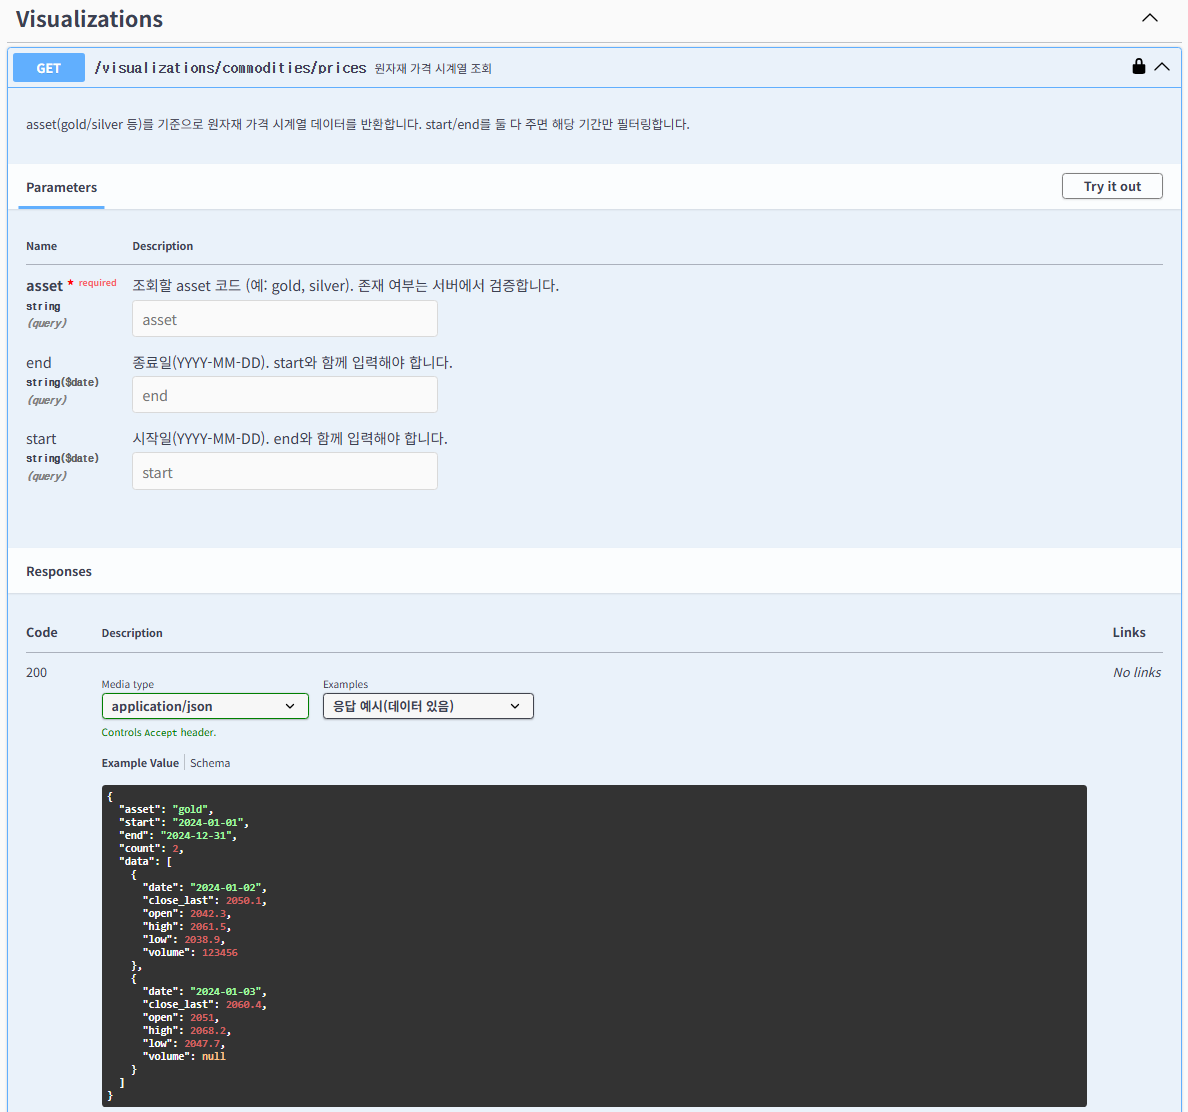Click the /visualizations/commodities/prices endpoint path
Screen dimensions: 1188x1112
click(230, 68)
